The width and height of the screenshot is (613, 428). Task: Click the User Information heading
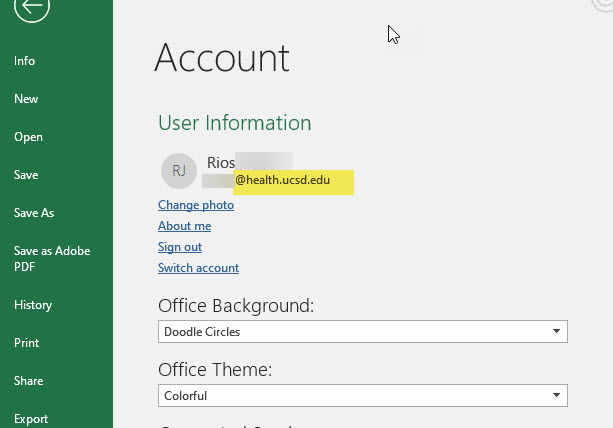(235, 123)
